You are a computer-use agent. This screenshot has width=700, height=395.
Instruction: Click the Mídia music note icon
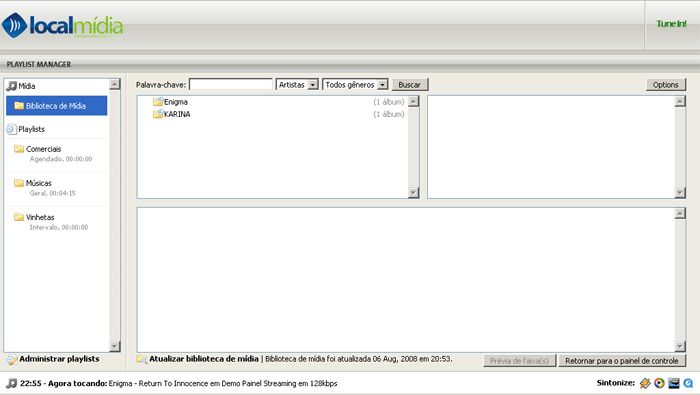12,86
